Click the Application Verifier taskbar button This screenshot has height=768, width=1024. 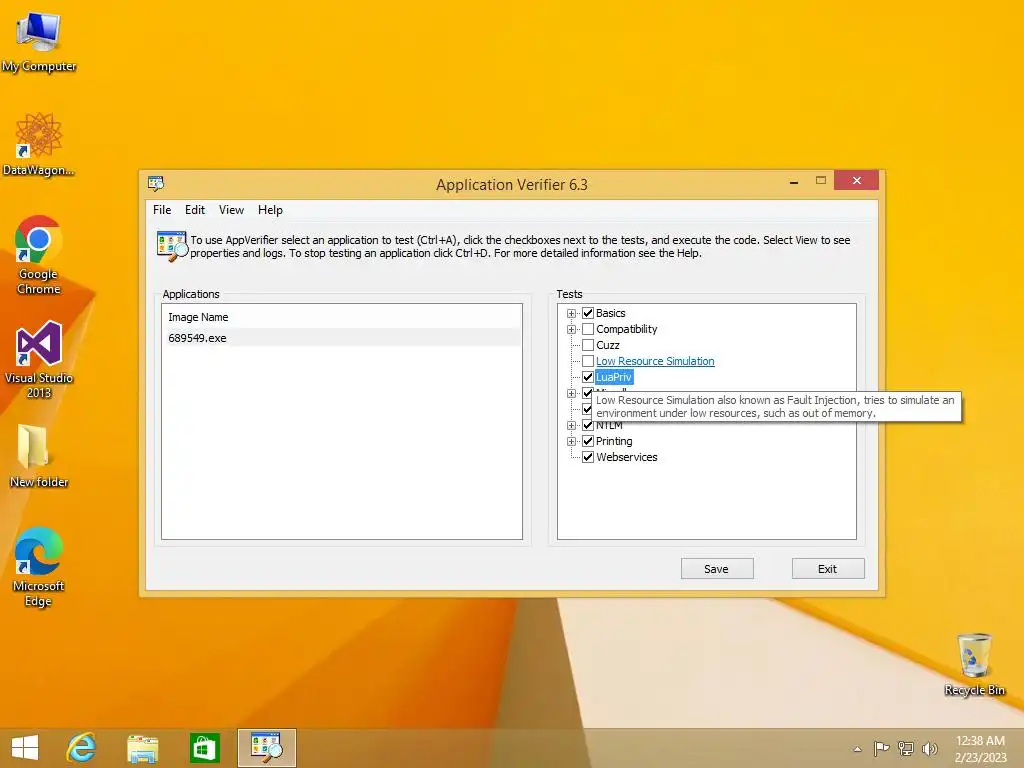pos(266,748)
